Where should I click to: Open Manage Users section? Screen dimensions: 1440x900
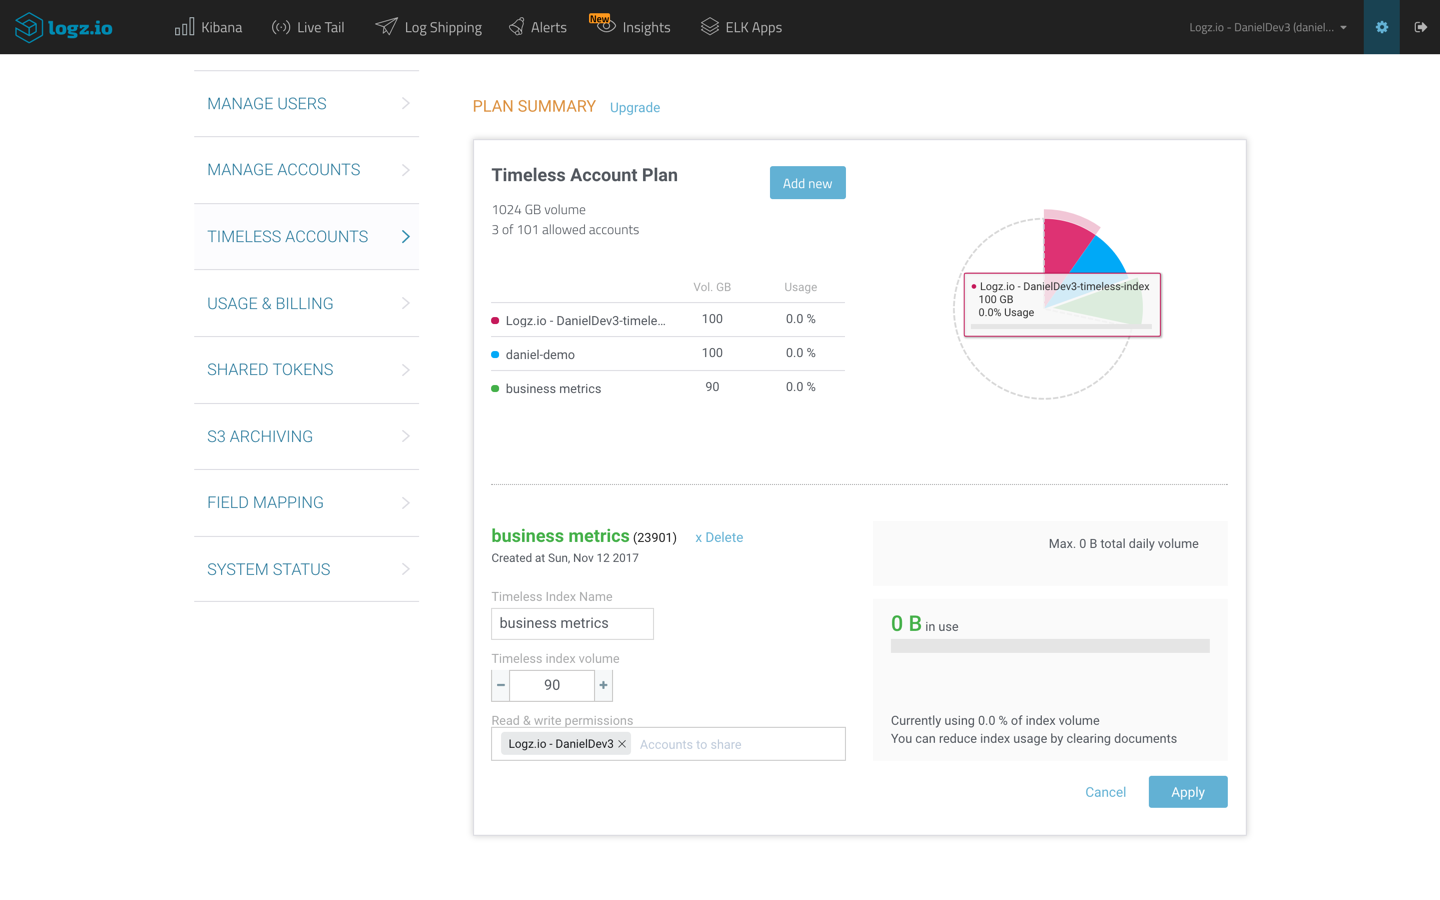[306, 104]
